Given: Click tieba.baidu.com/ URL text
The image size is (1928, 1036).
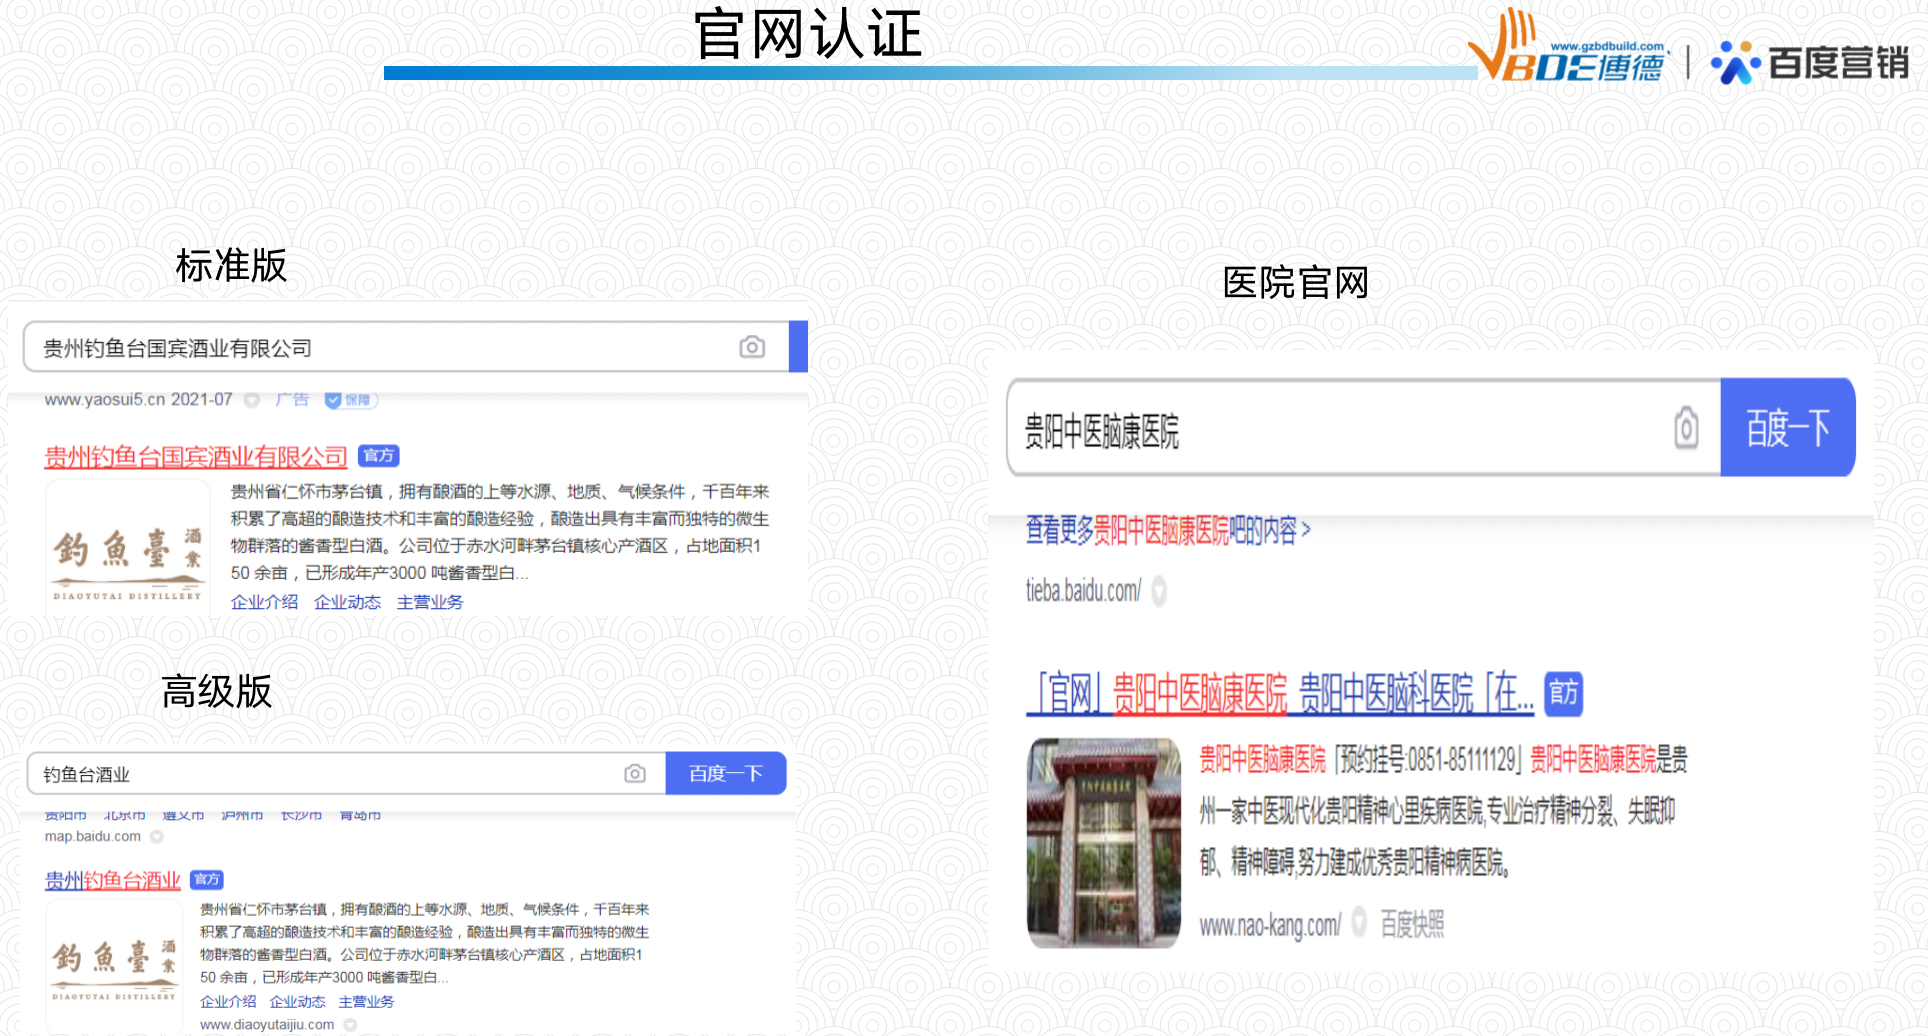Looking at the screenshot, I should (x=1083, y=591).
